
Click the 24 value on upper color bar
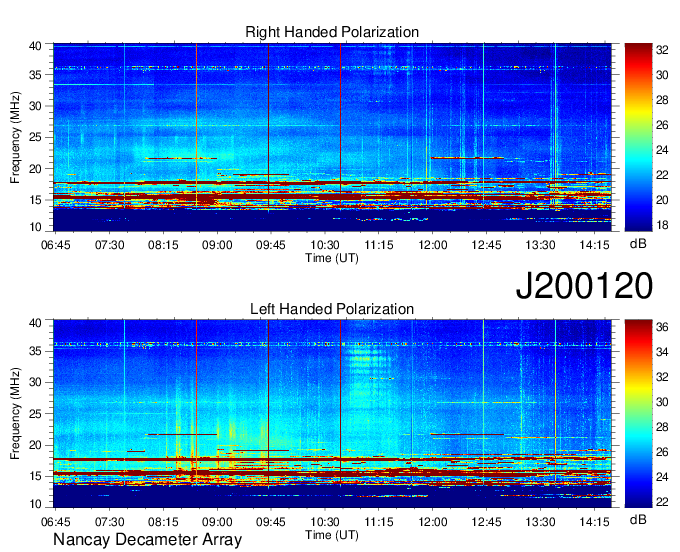point(662,150)
